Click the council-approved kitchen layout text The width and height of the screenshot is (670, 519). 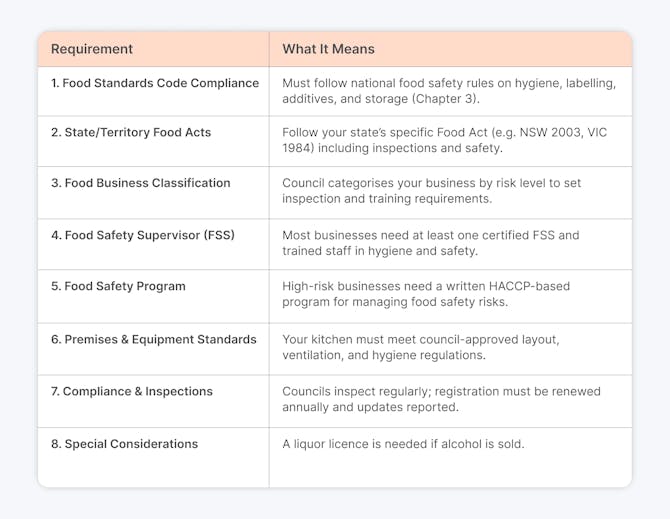pos(420,348)
